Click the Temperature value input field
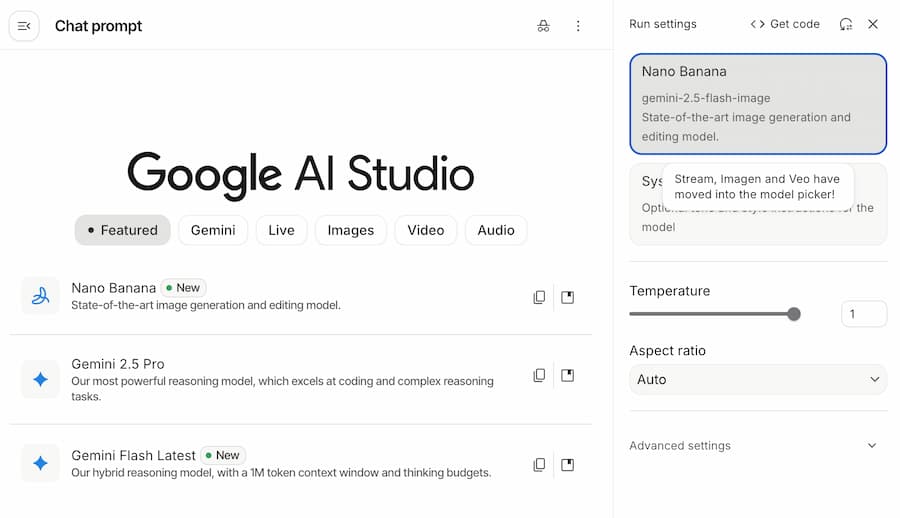Screen dimensions: 900x518 click(863, 314)
